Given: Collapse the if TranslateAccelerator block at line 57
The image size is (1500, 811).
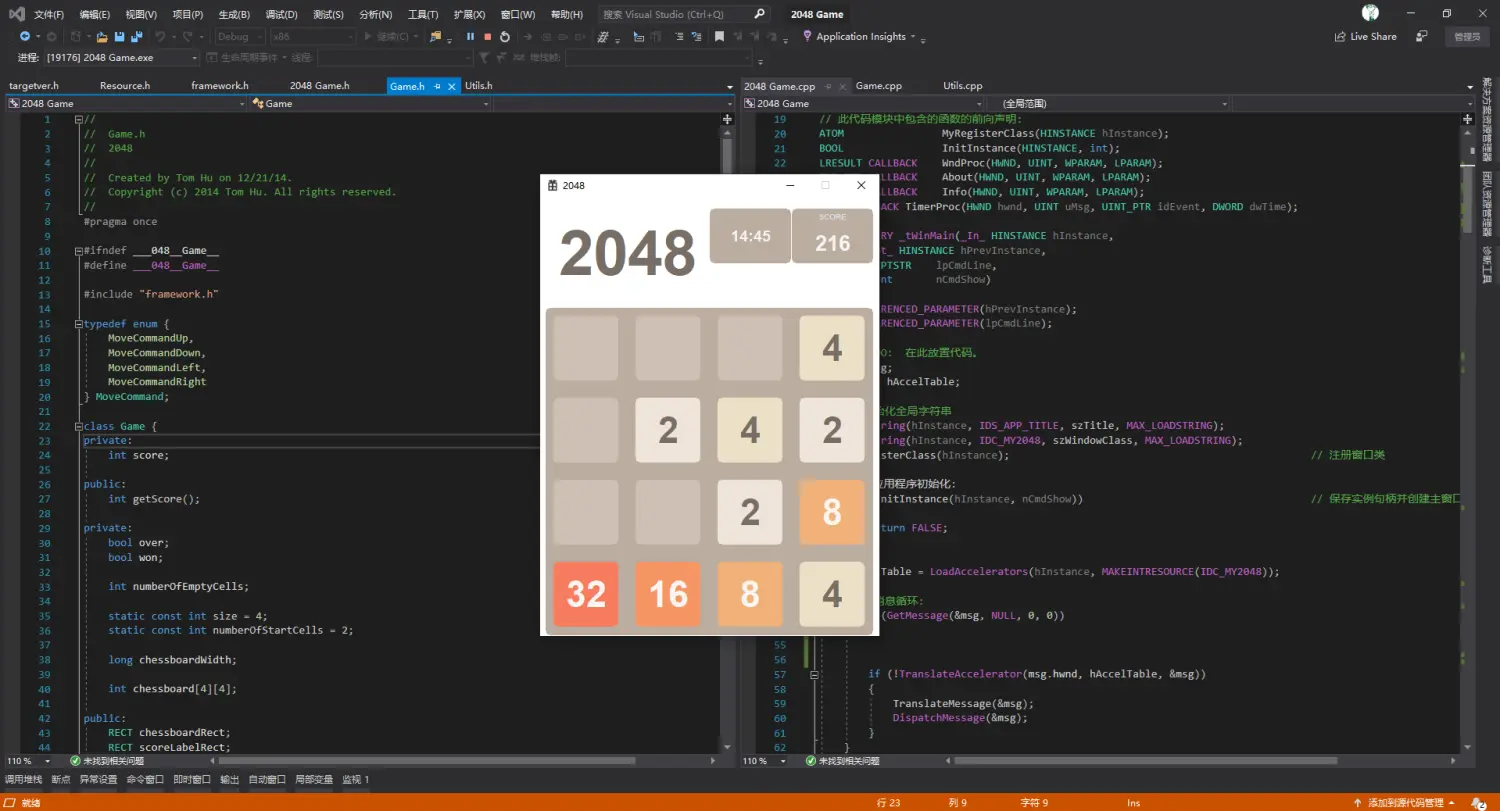Looking at the screenshot, I should click(814, 674).
